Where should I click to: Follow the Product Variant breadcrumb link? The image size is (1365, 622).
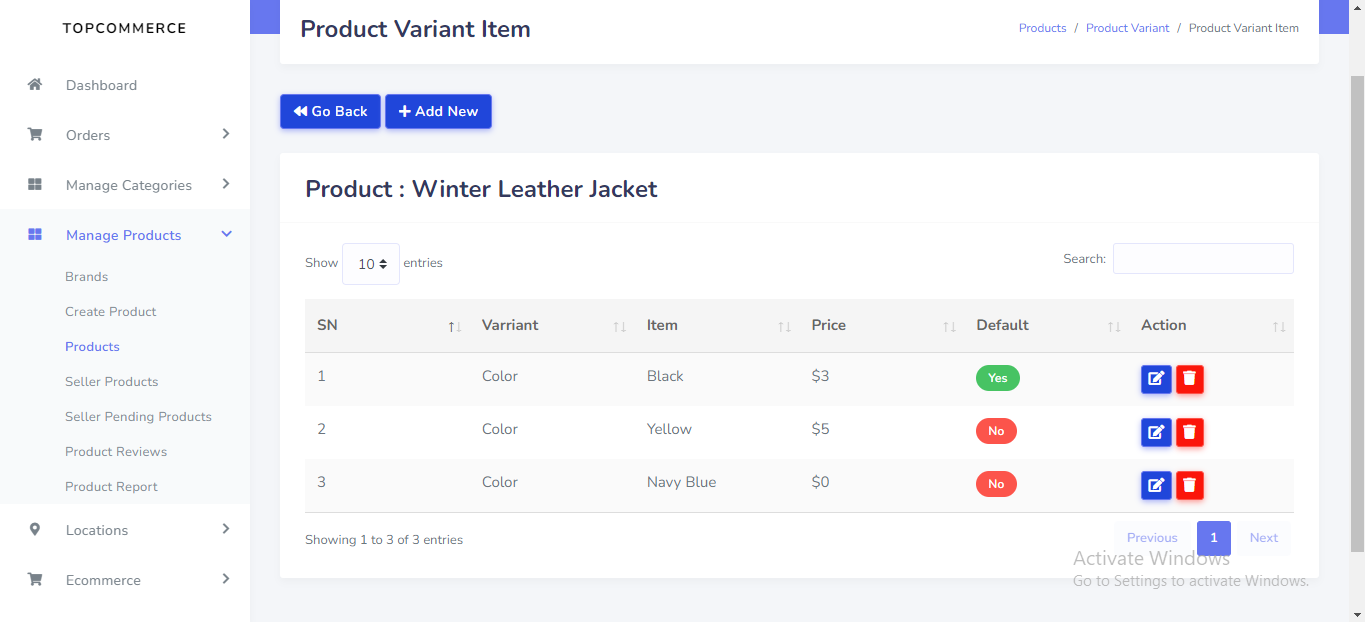tap(1127, 28)
